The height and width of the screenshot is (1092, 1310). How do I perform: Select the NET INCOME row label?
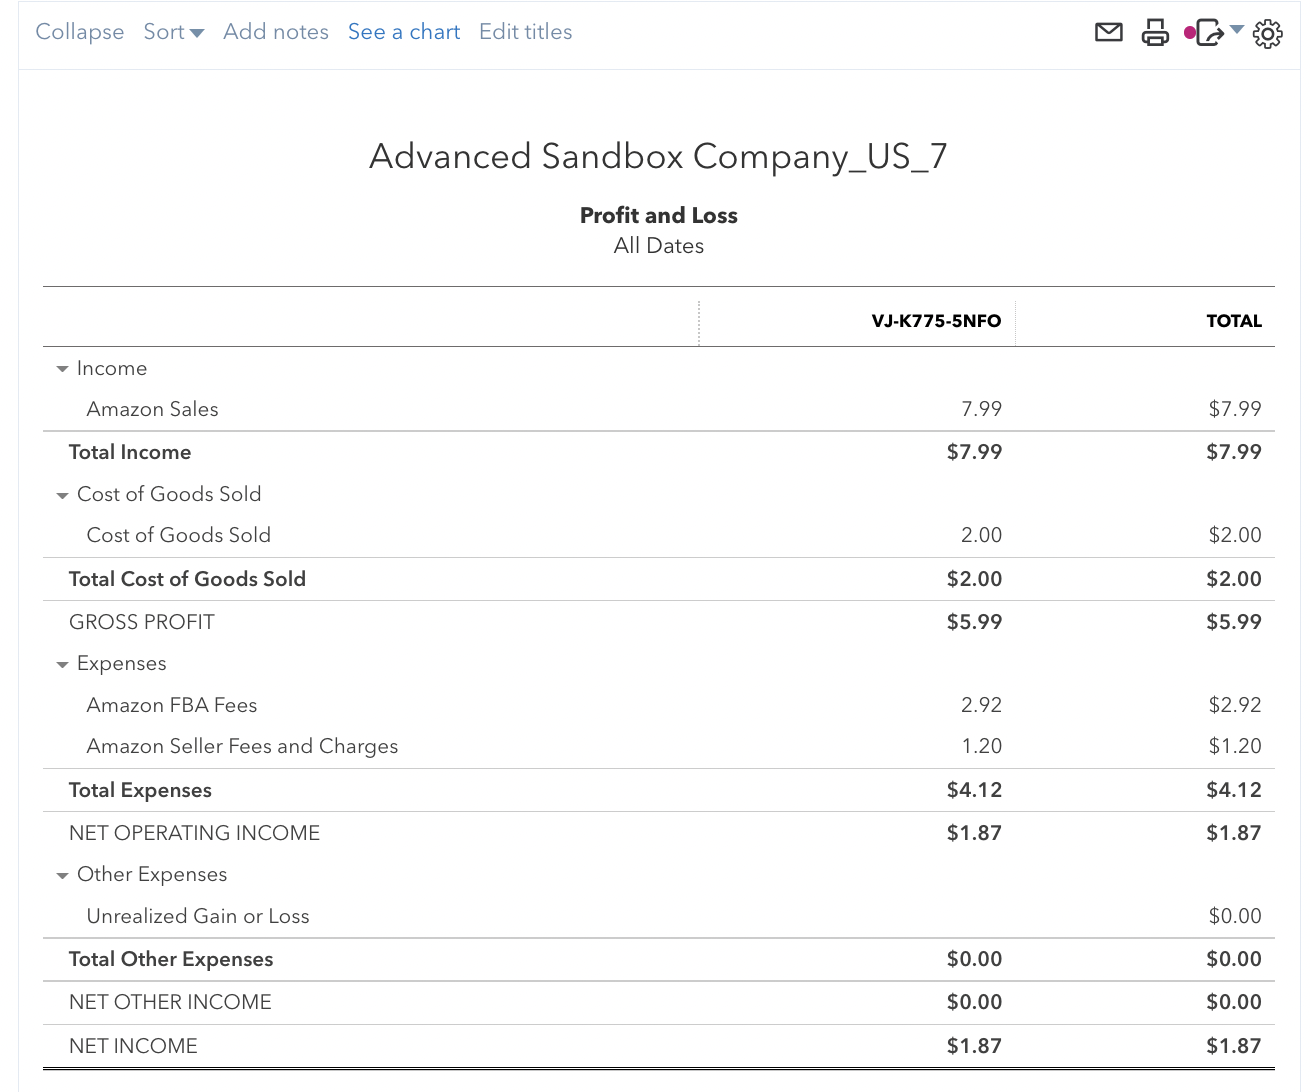click(x=133, y=1046)
